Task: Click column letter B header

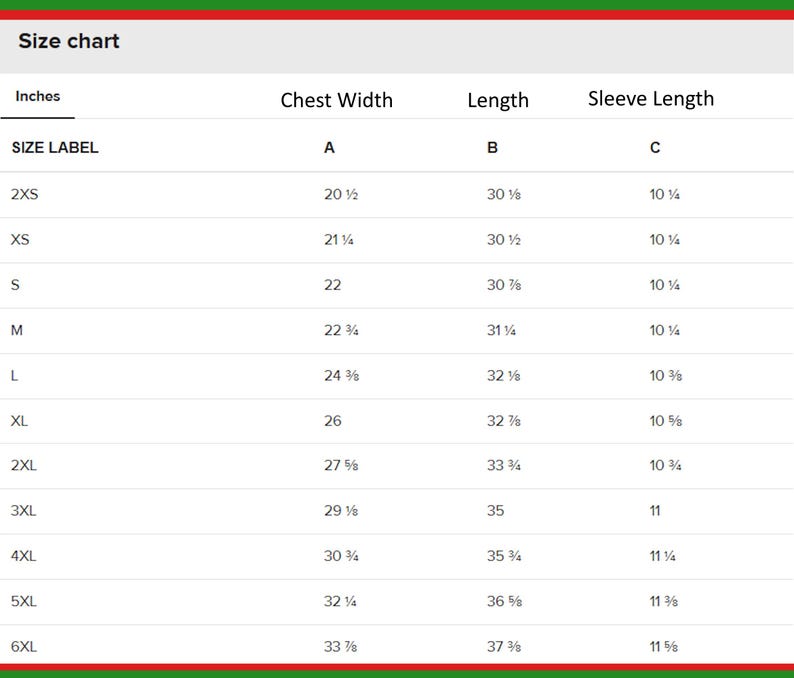Action: 492,147
